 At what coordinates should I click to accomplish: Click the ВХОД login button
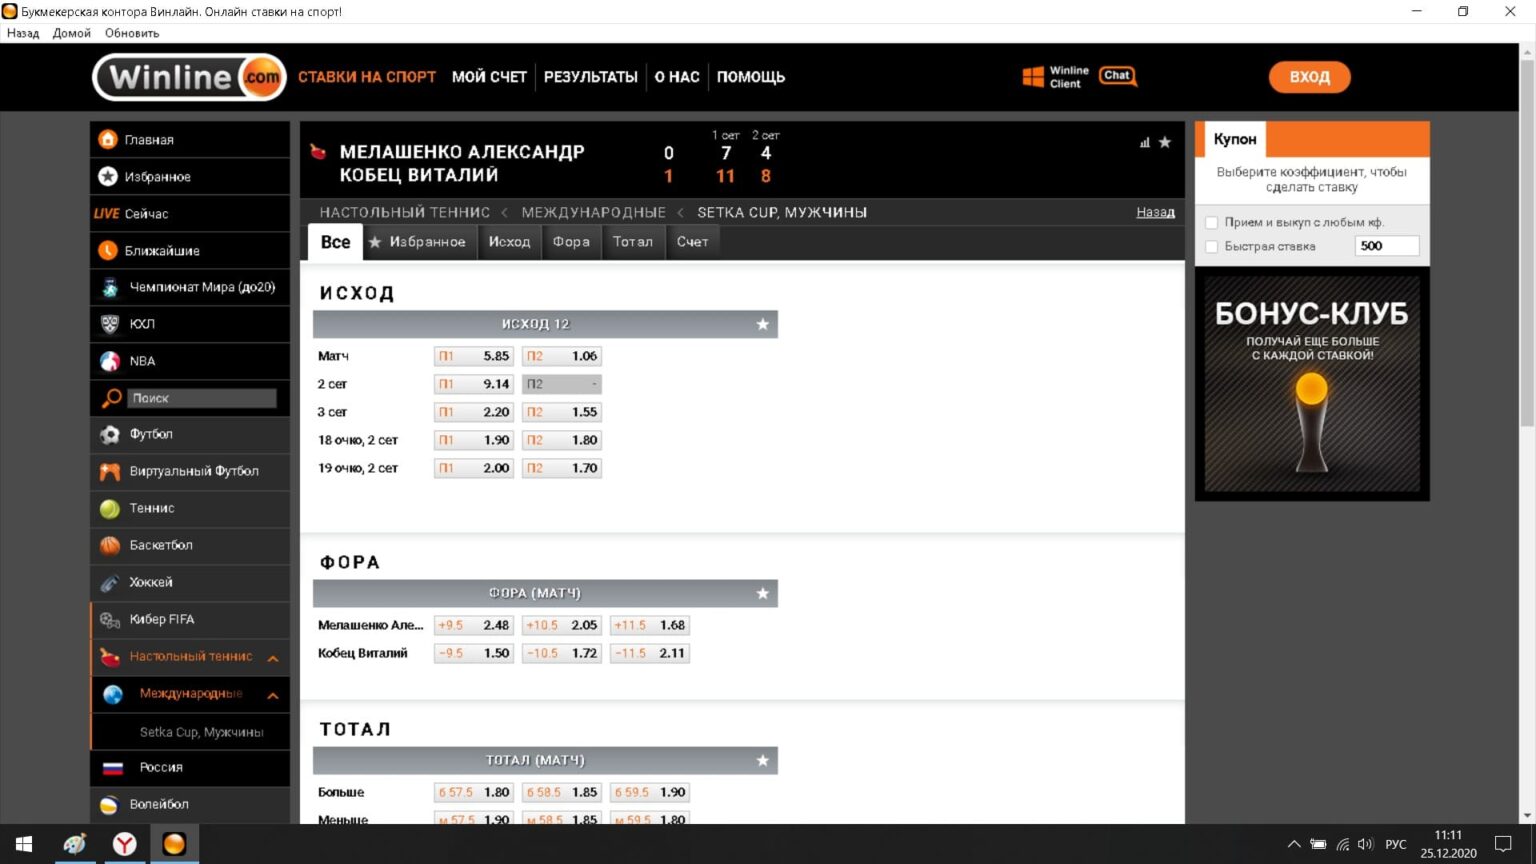click(x=1310, y=77)
